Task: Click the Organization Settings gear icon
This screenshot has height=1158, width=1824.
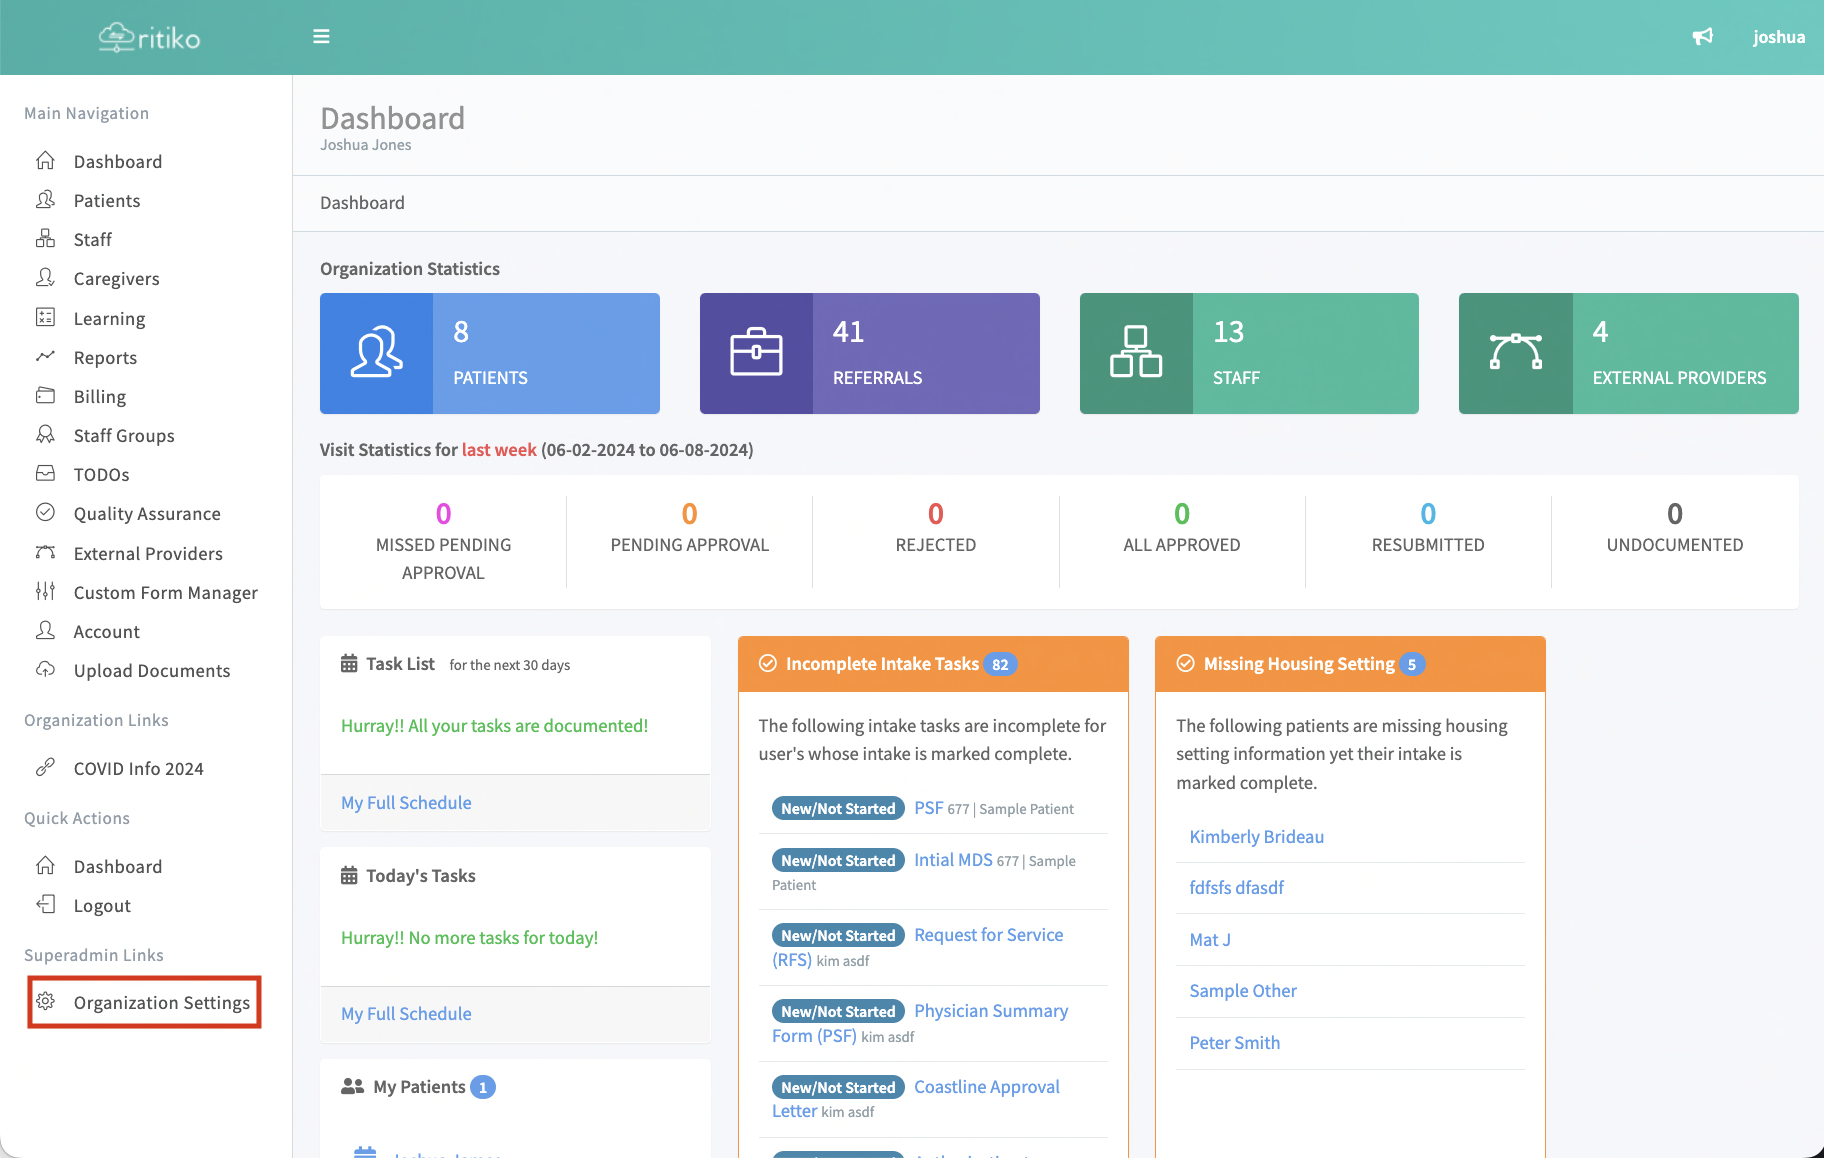Action: coord(46,1002)
